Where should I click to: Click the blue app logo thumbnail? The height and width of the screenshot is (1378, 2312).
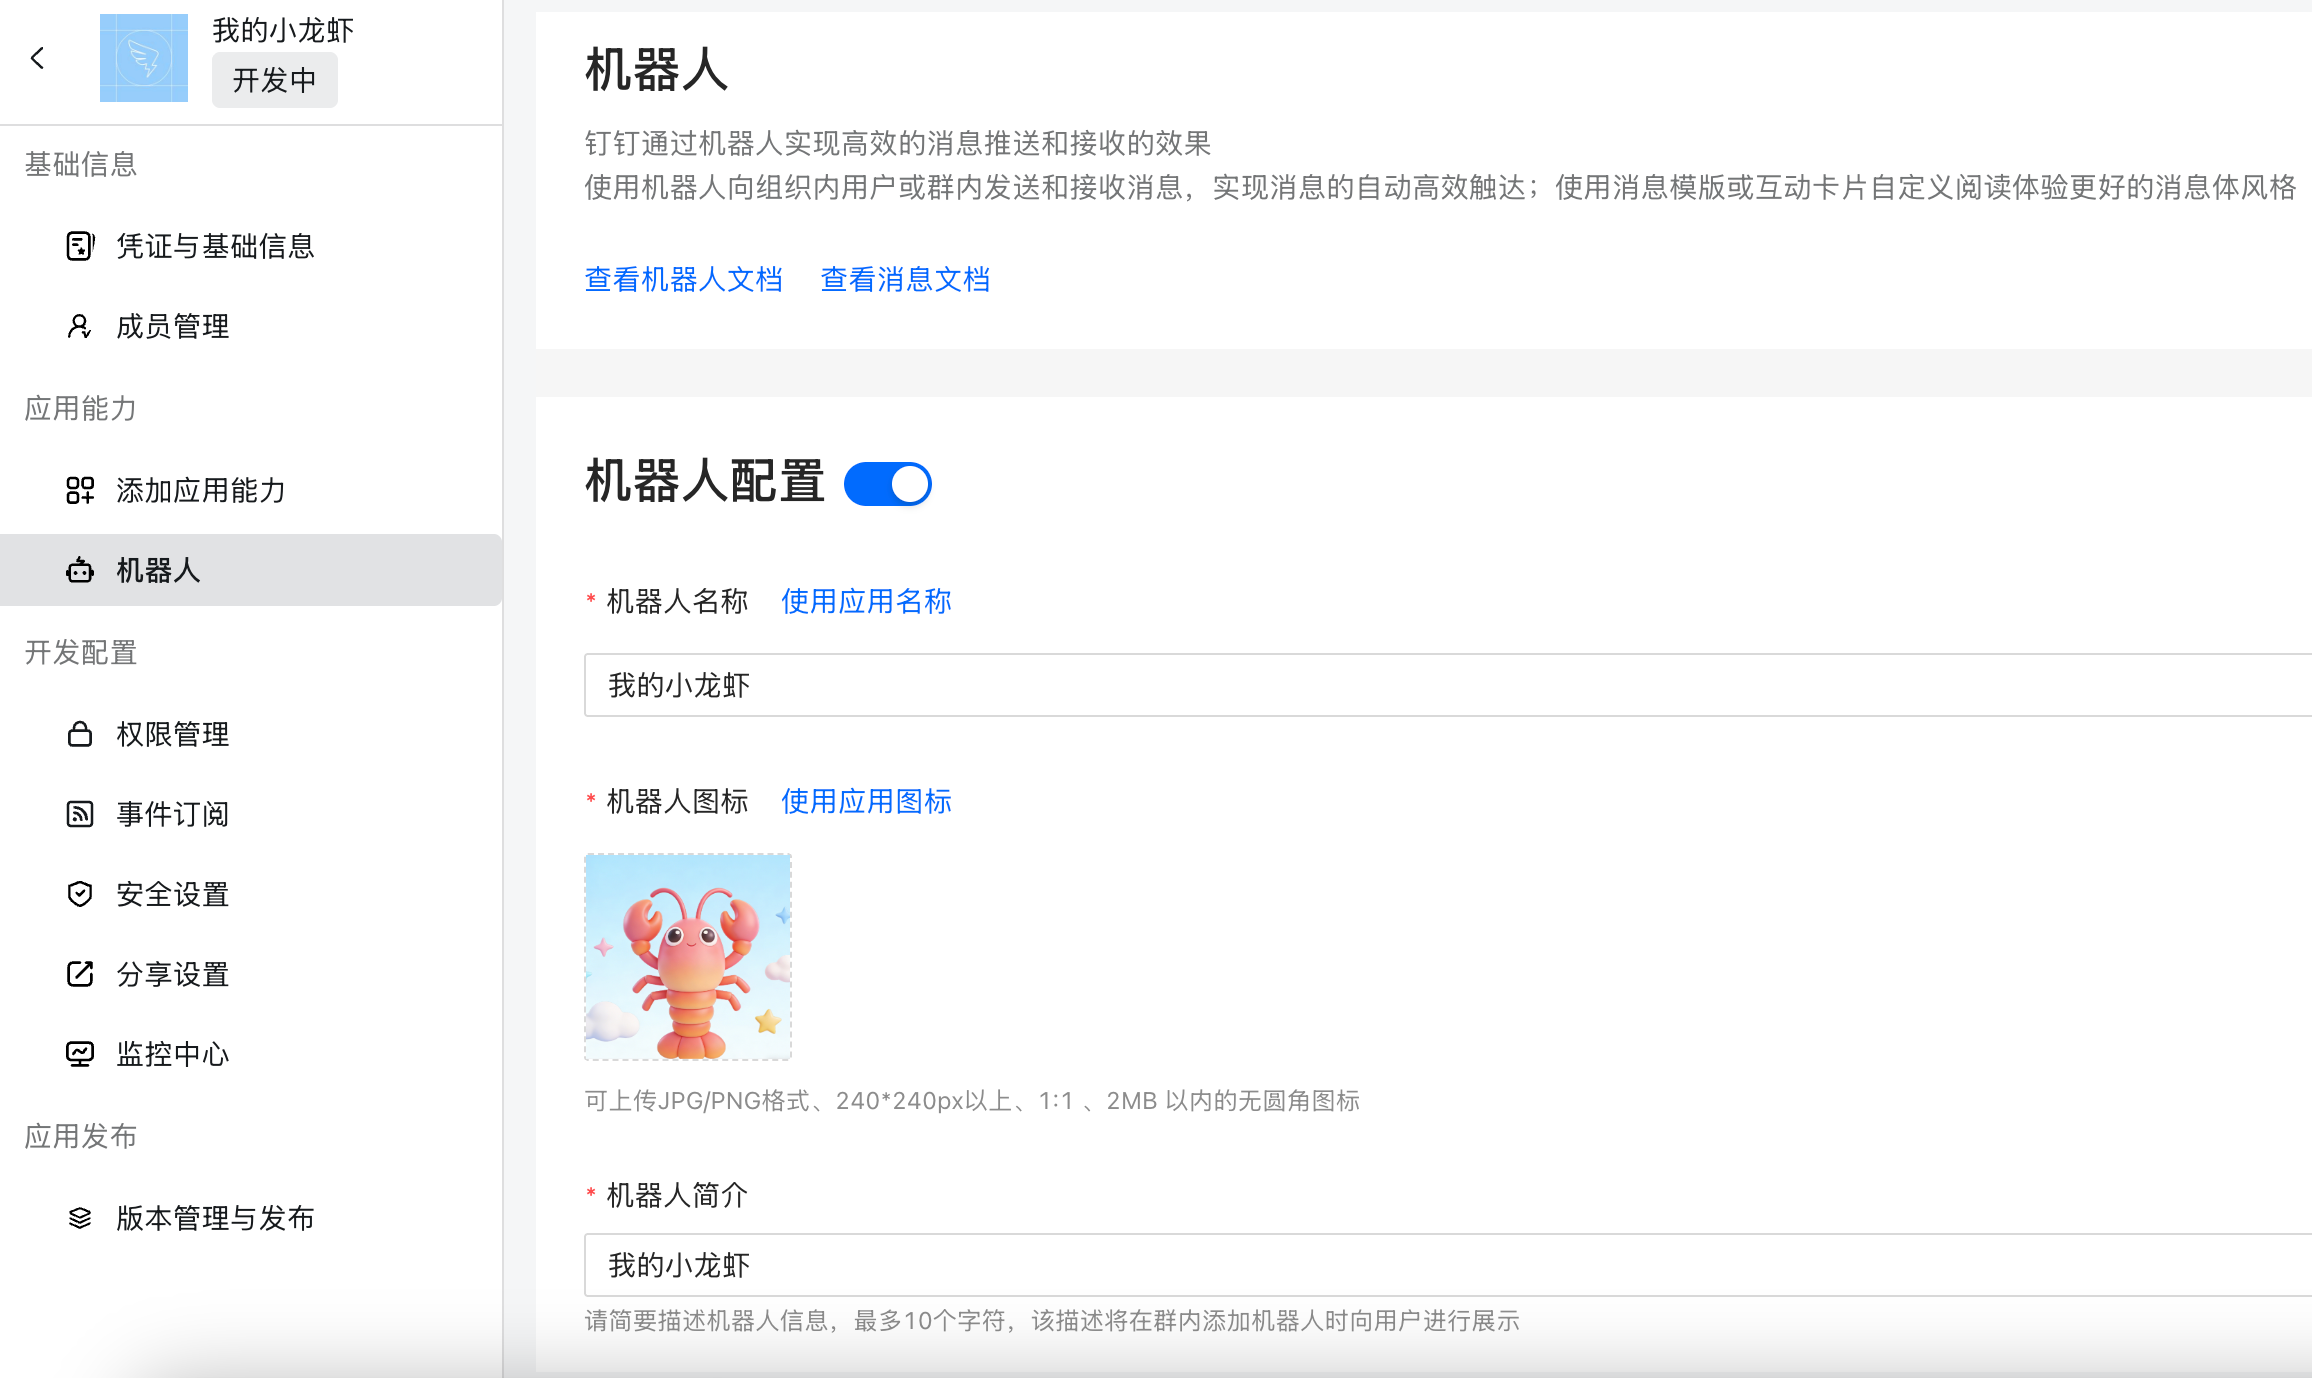click(x=144, y=58)
